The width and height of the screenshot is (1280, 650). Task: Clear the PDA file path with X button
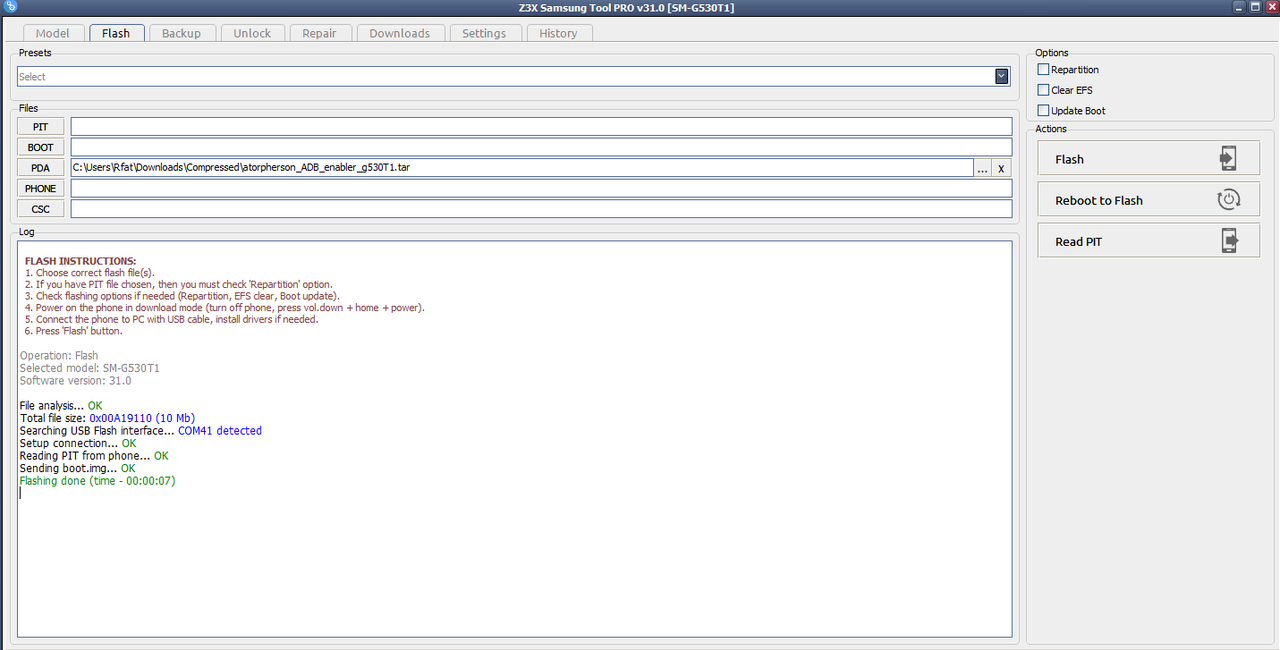1001,168
